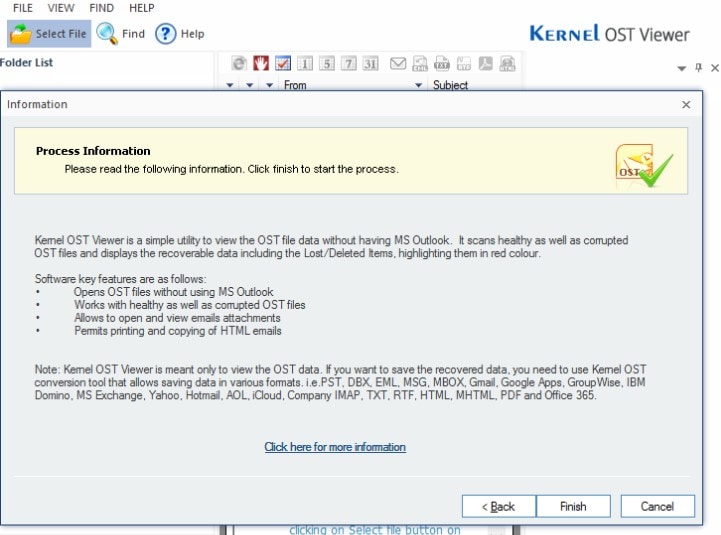This screenshot has height=535, width=721.
Task: Click the calendar checkmark today icon
Action: tap(283, 63)
